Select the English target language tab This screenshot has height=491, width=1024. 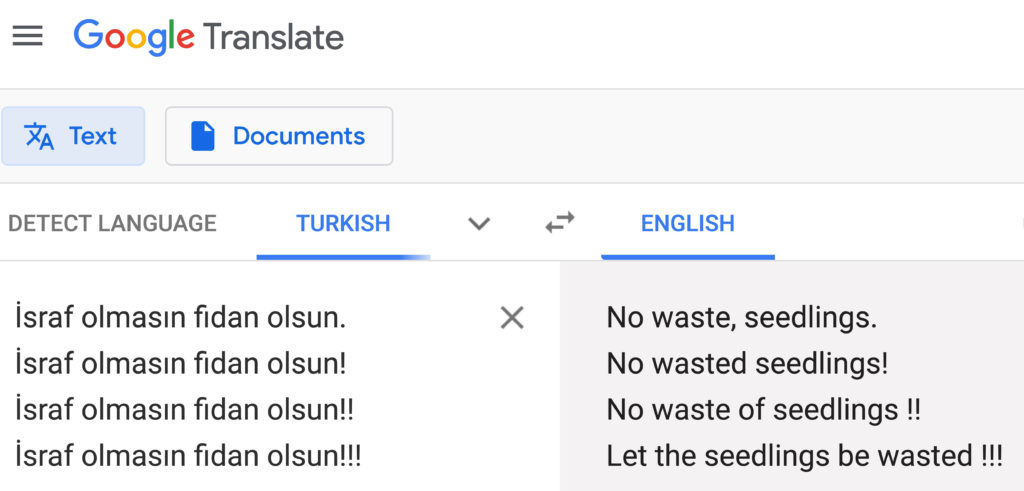(x=688, y=223)
